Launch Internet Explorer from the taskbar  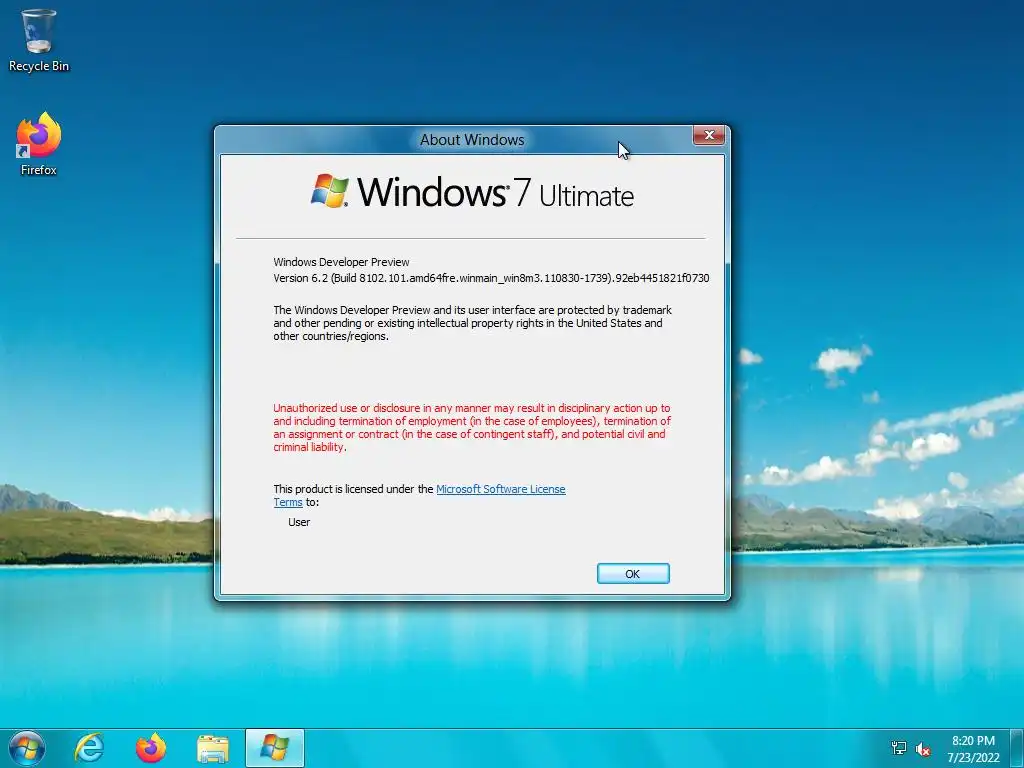point(89,748)
